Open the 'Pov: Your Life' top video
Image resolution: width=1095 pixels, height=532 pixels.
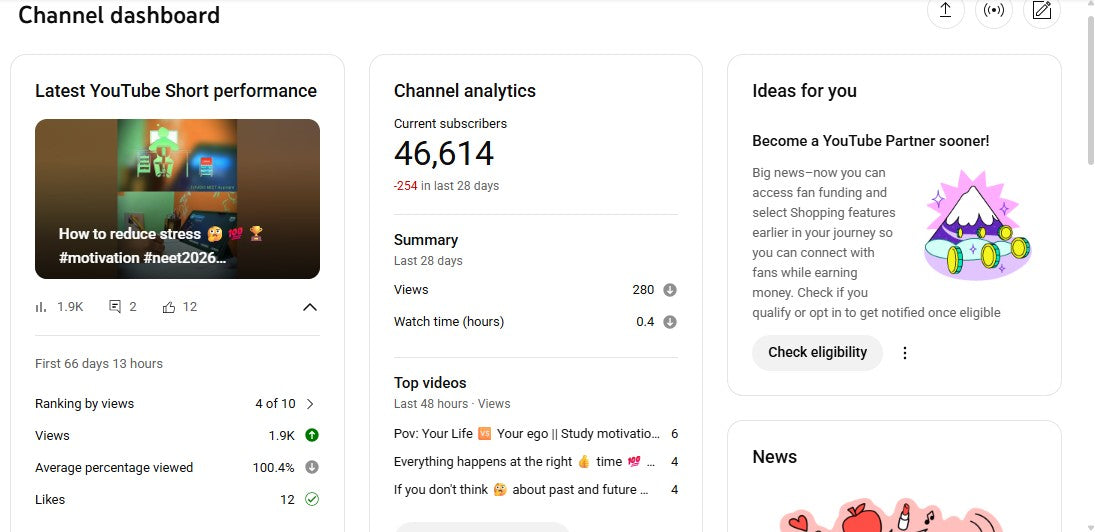[x=527, y=434]
